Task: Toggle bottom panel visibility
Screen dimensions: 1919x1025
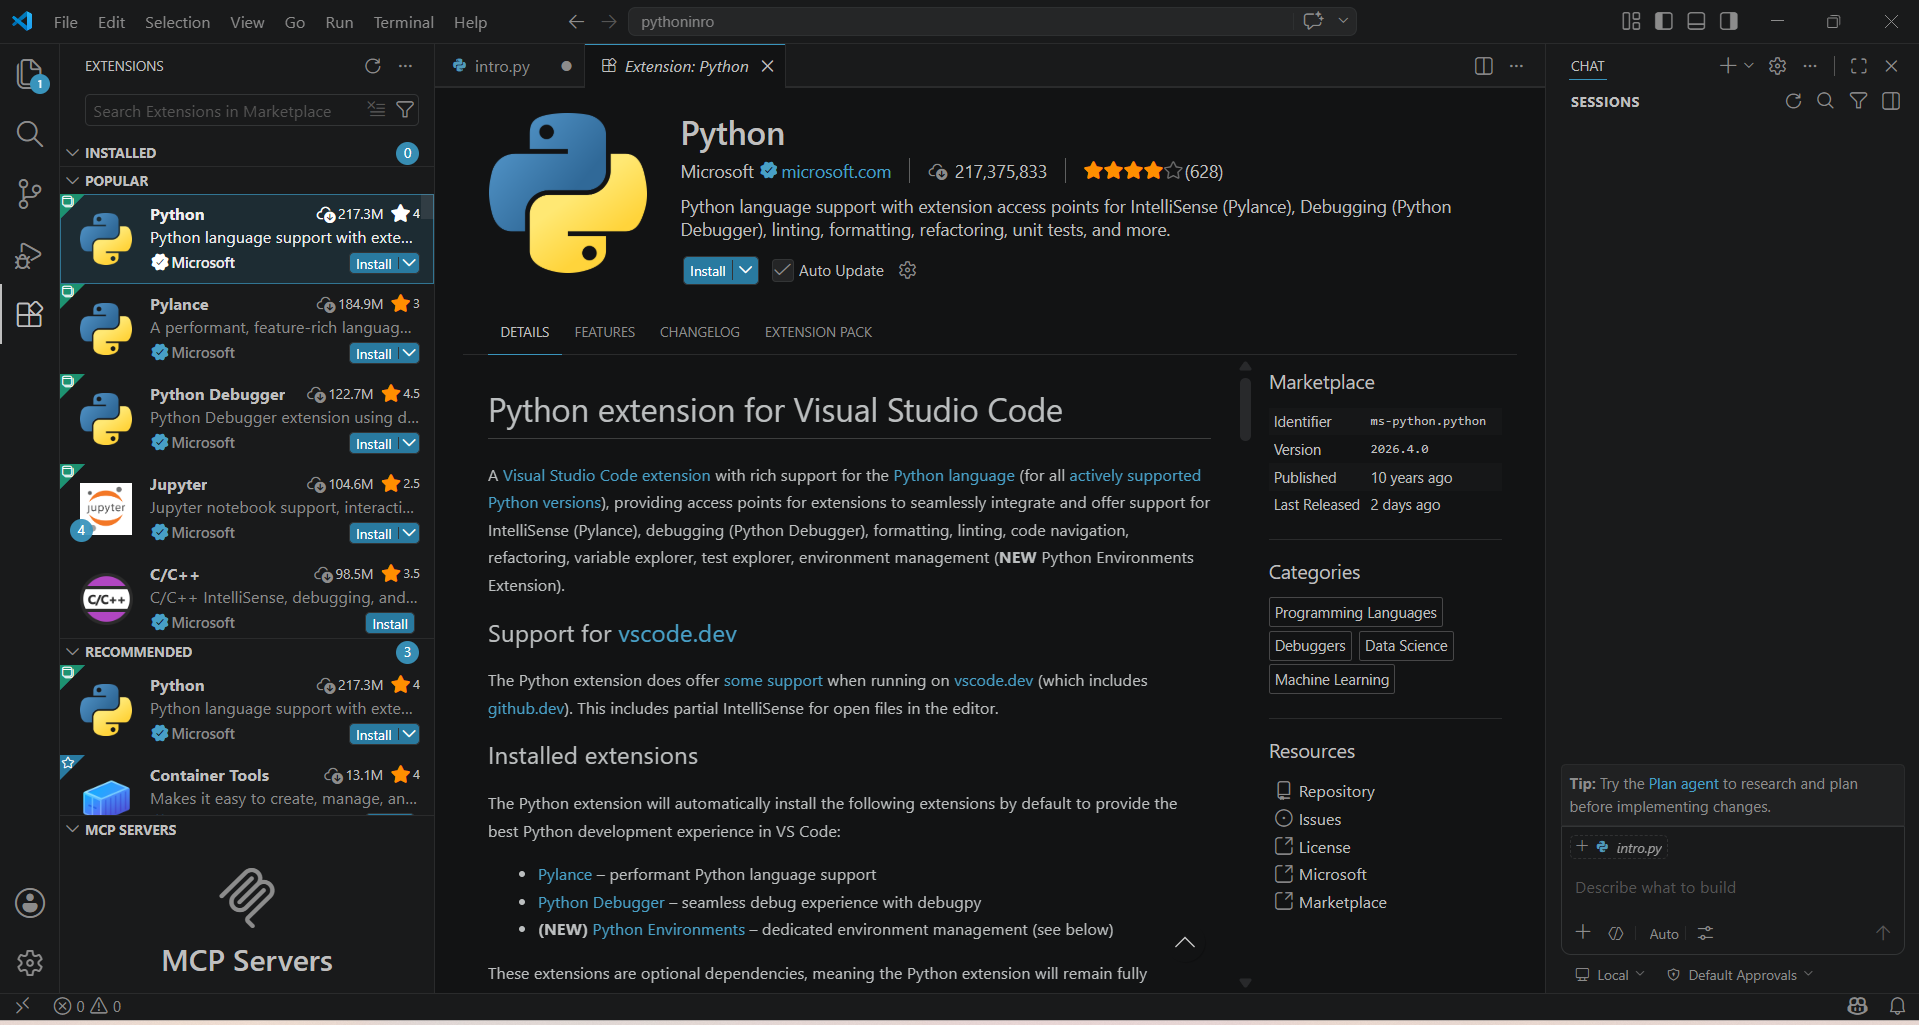Action: coord(1696,21)
